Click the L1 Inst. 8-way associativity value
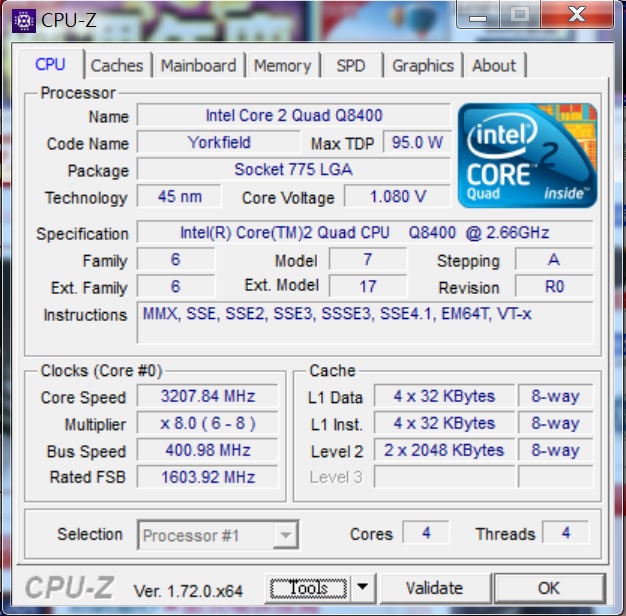This screenshot has width=626, height=616. coord(555,423)
